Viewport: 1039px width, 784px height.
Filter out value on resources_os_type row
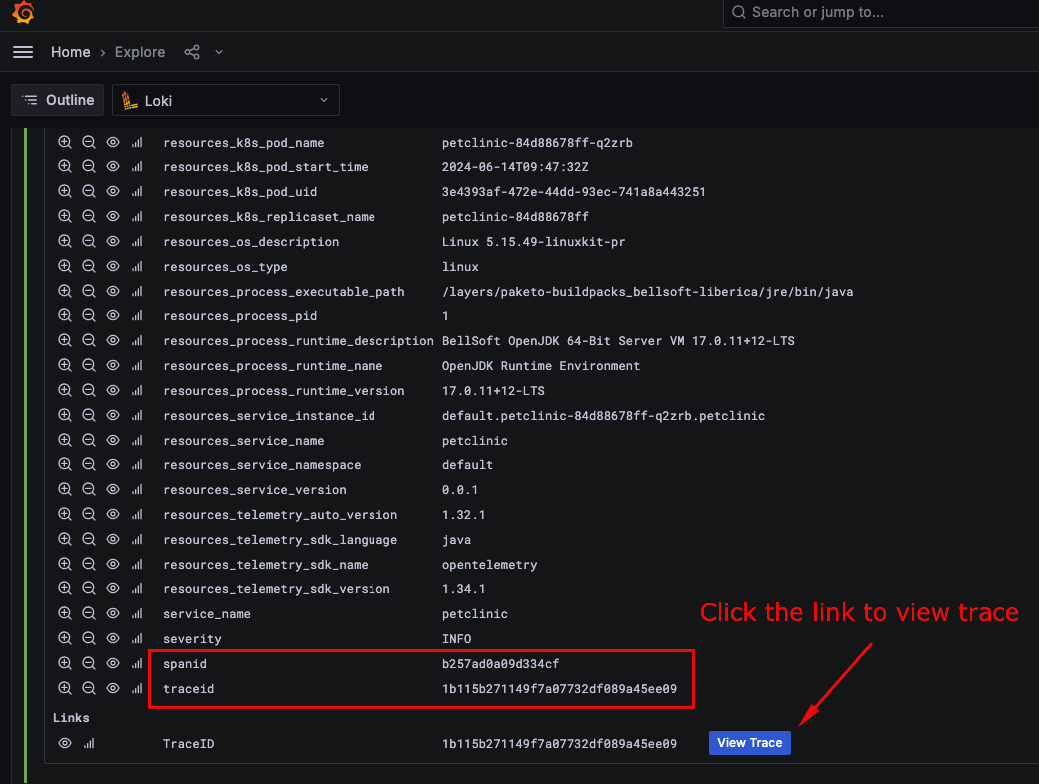(89, 267)
